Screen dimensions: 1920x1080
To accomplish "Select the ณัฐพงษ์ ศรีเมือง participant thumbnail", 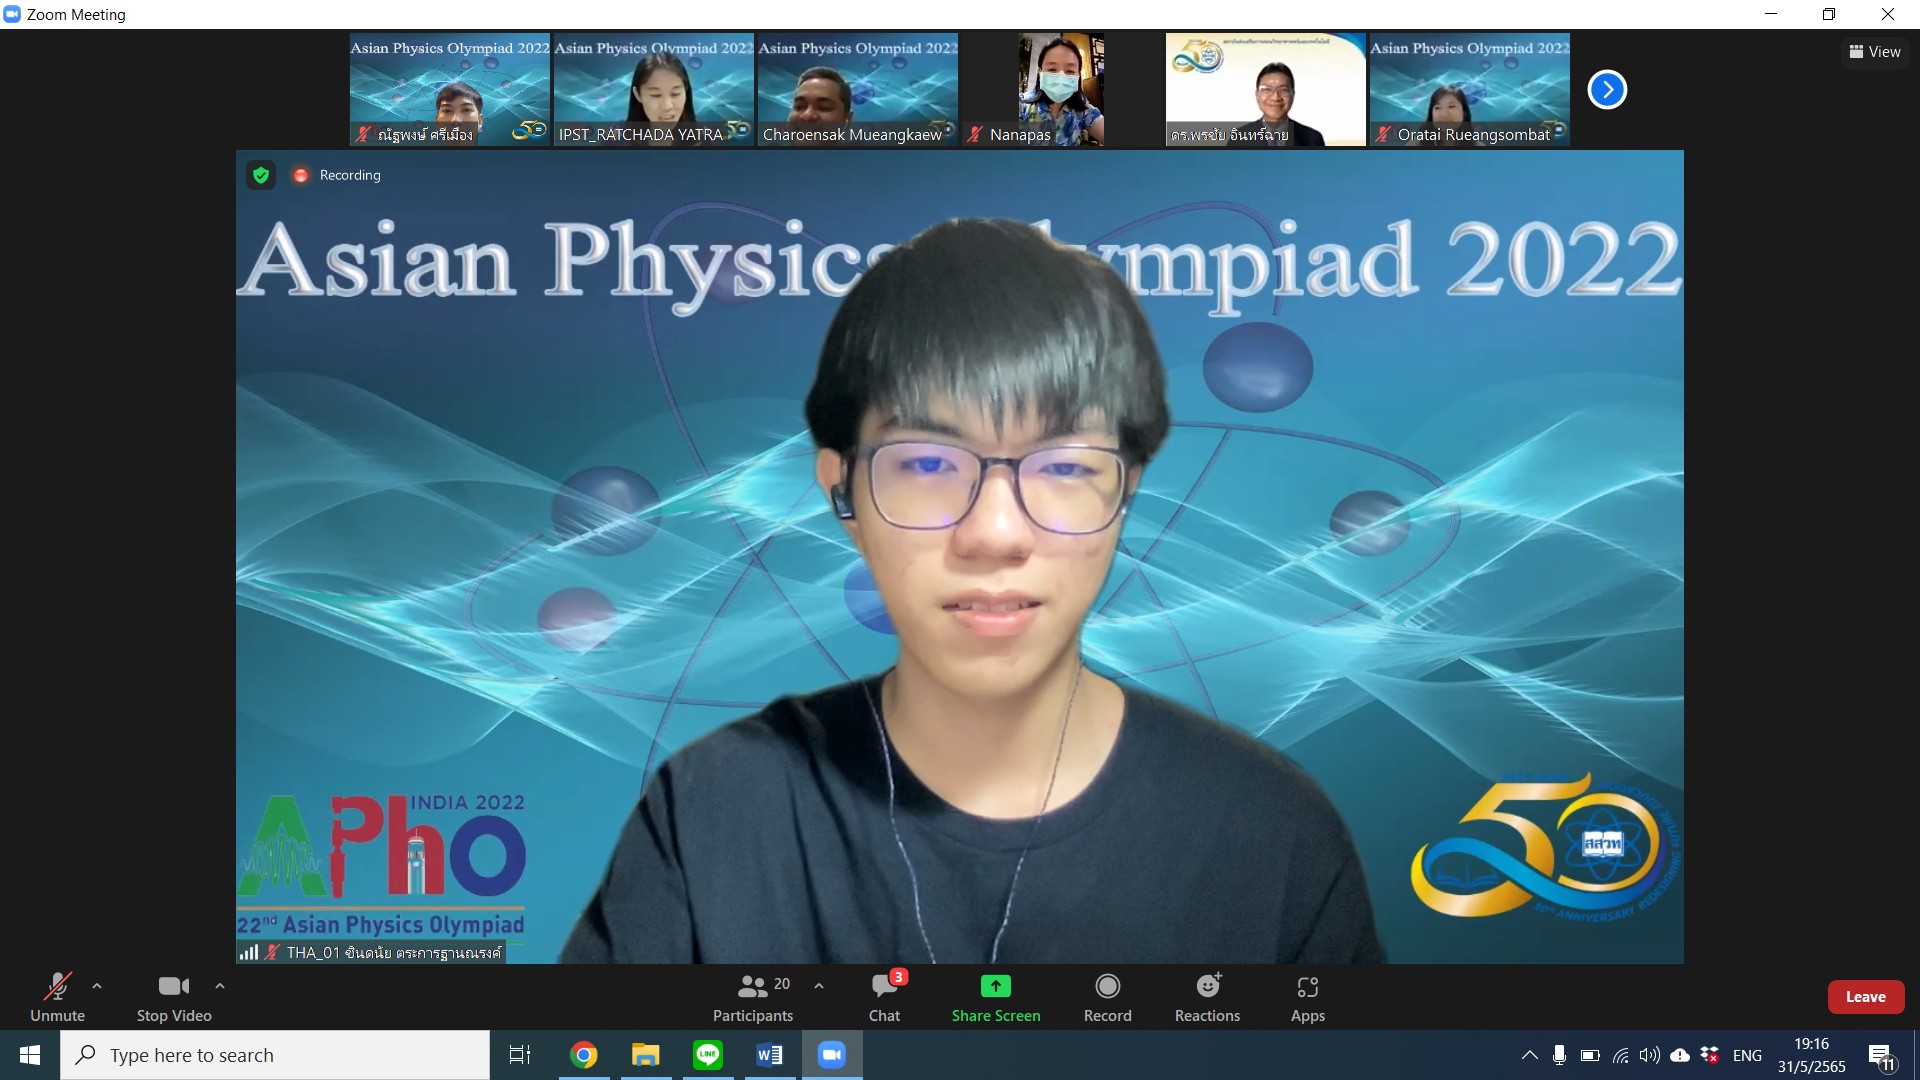I will (x=450, y=90).
